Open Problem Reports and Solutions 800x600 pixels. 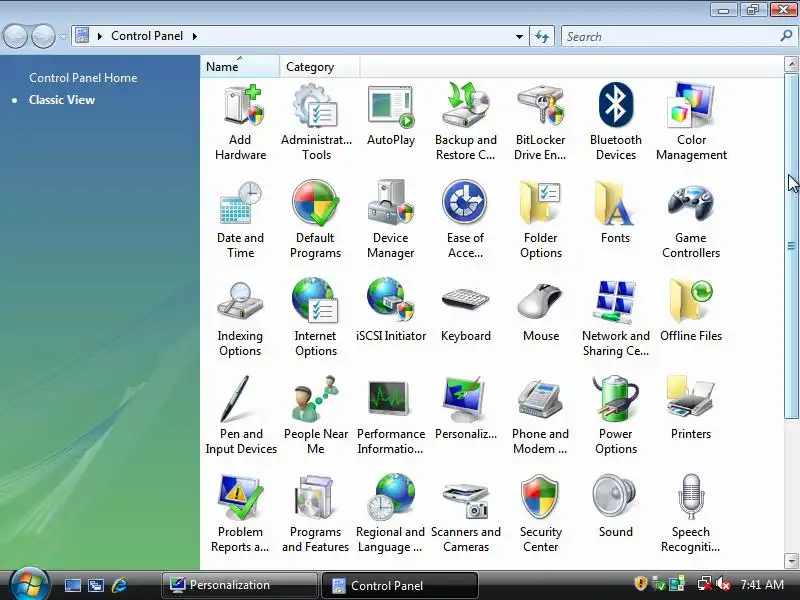coord(240,514)
